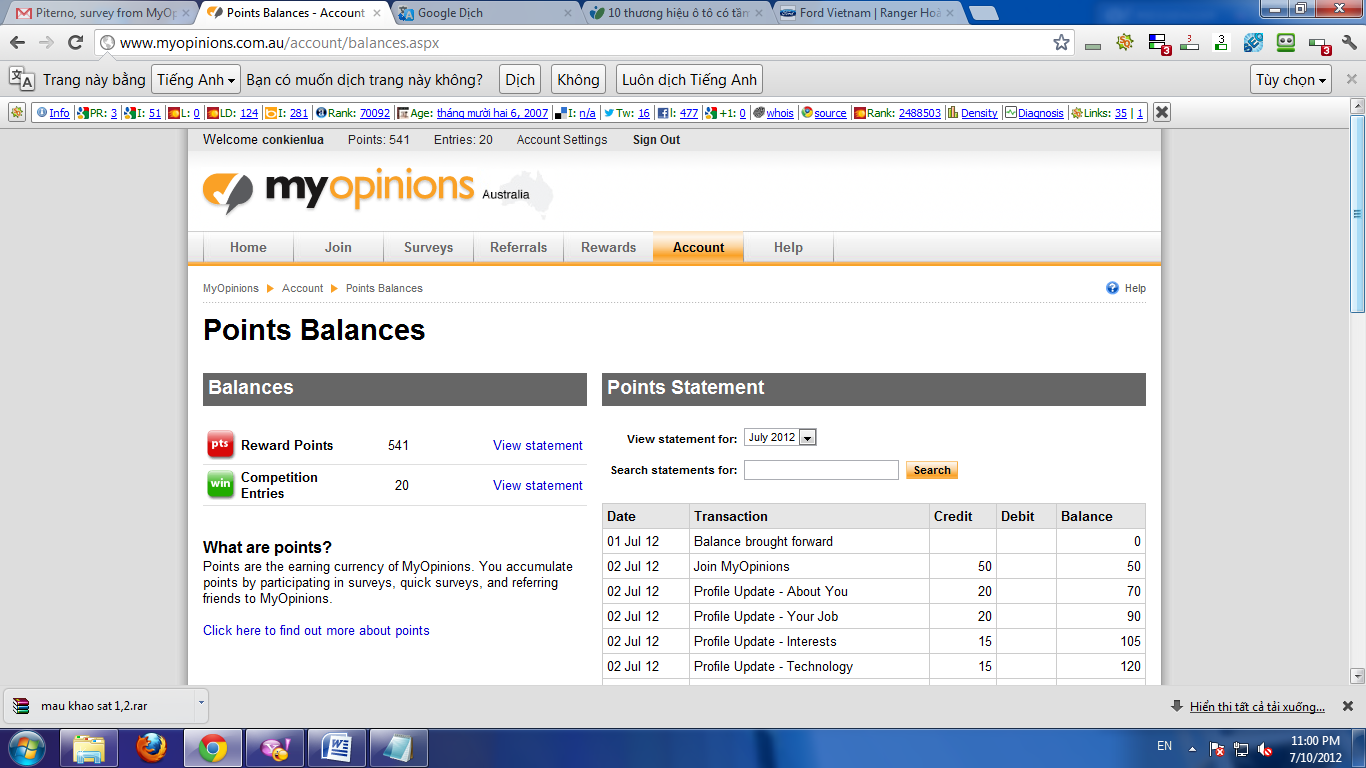Open the Tiếng Anh language dropdown
Image resolution: width=1366 pixels, height=768 pixels.
pos(197,80)
